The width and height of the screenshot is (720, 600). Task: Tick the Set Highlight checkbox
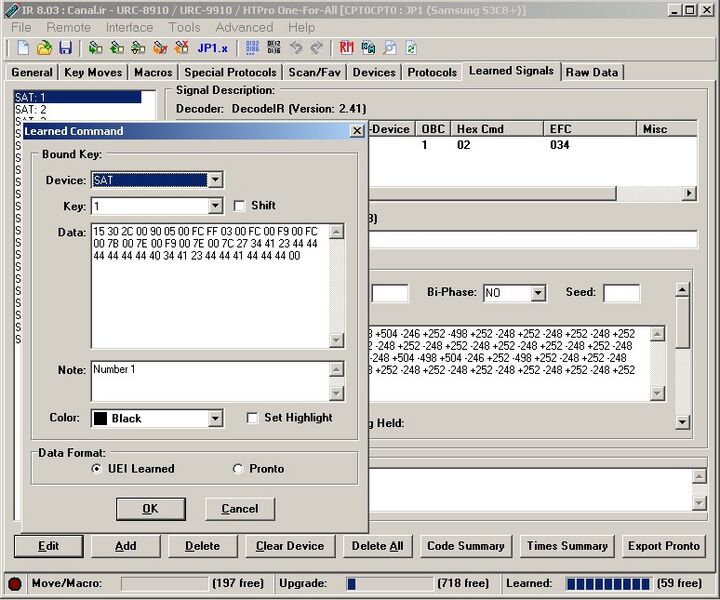pyautogui.click(x=252, y=418)
